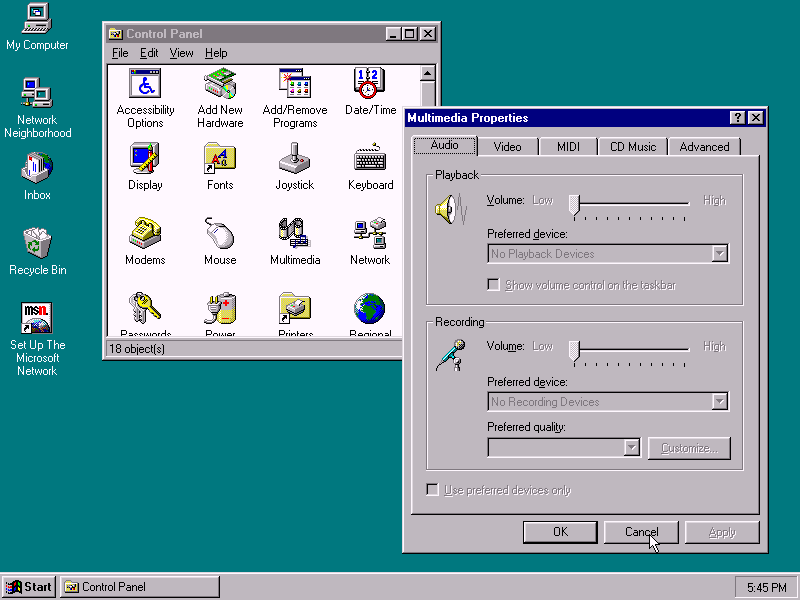The width and height of the screenshot is (800, 600).
Task: Switch to the MIDI tab
Action: point(568,147)
